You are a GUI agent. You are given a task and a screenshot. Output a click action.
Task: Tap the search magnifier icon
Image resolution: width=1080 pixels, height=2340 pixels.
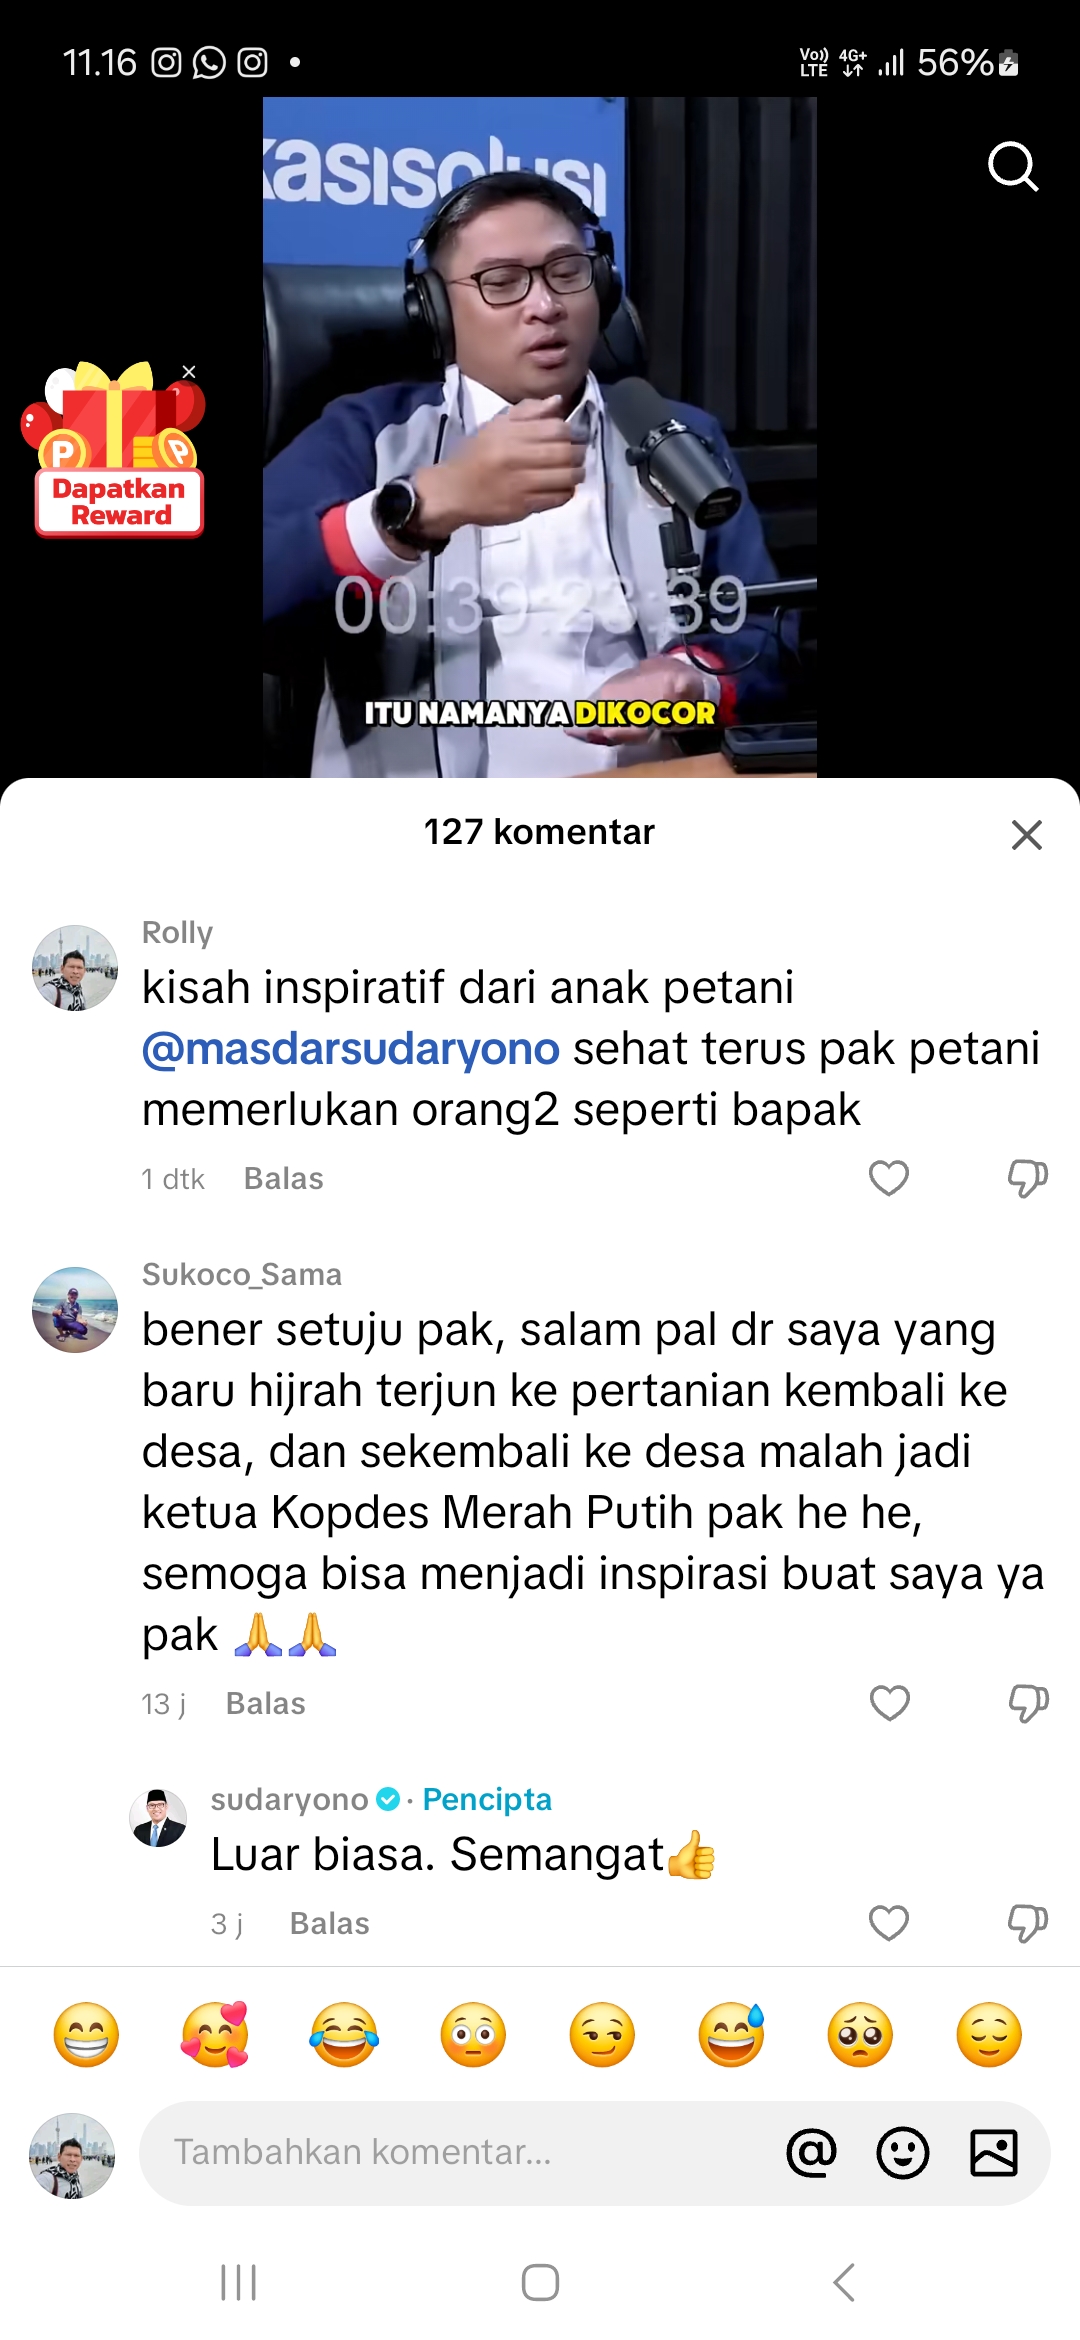[1013, 166]
